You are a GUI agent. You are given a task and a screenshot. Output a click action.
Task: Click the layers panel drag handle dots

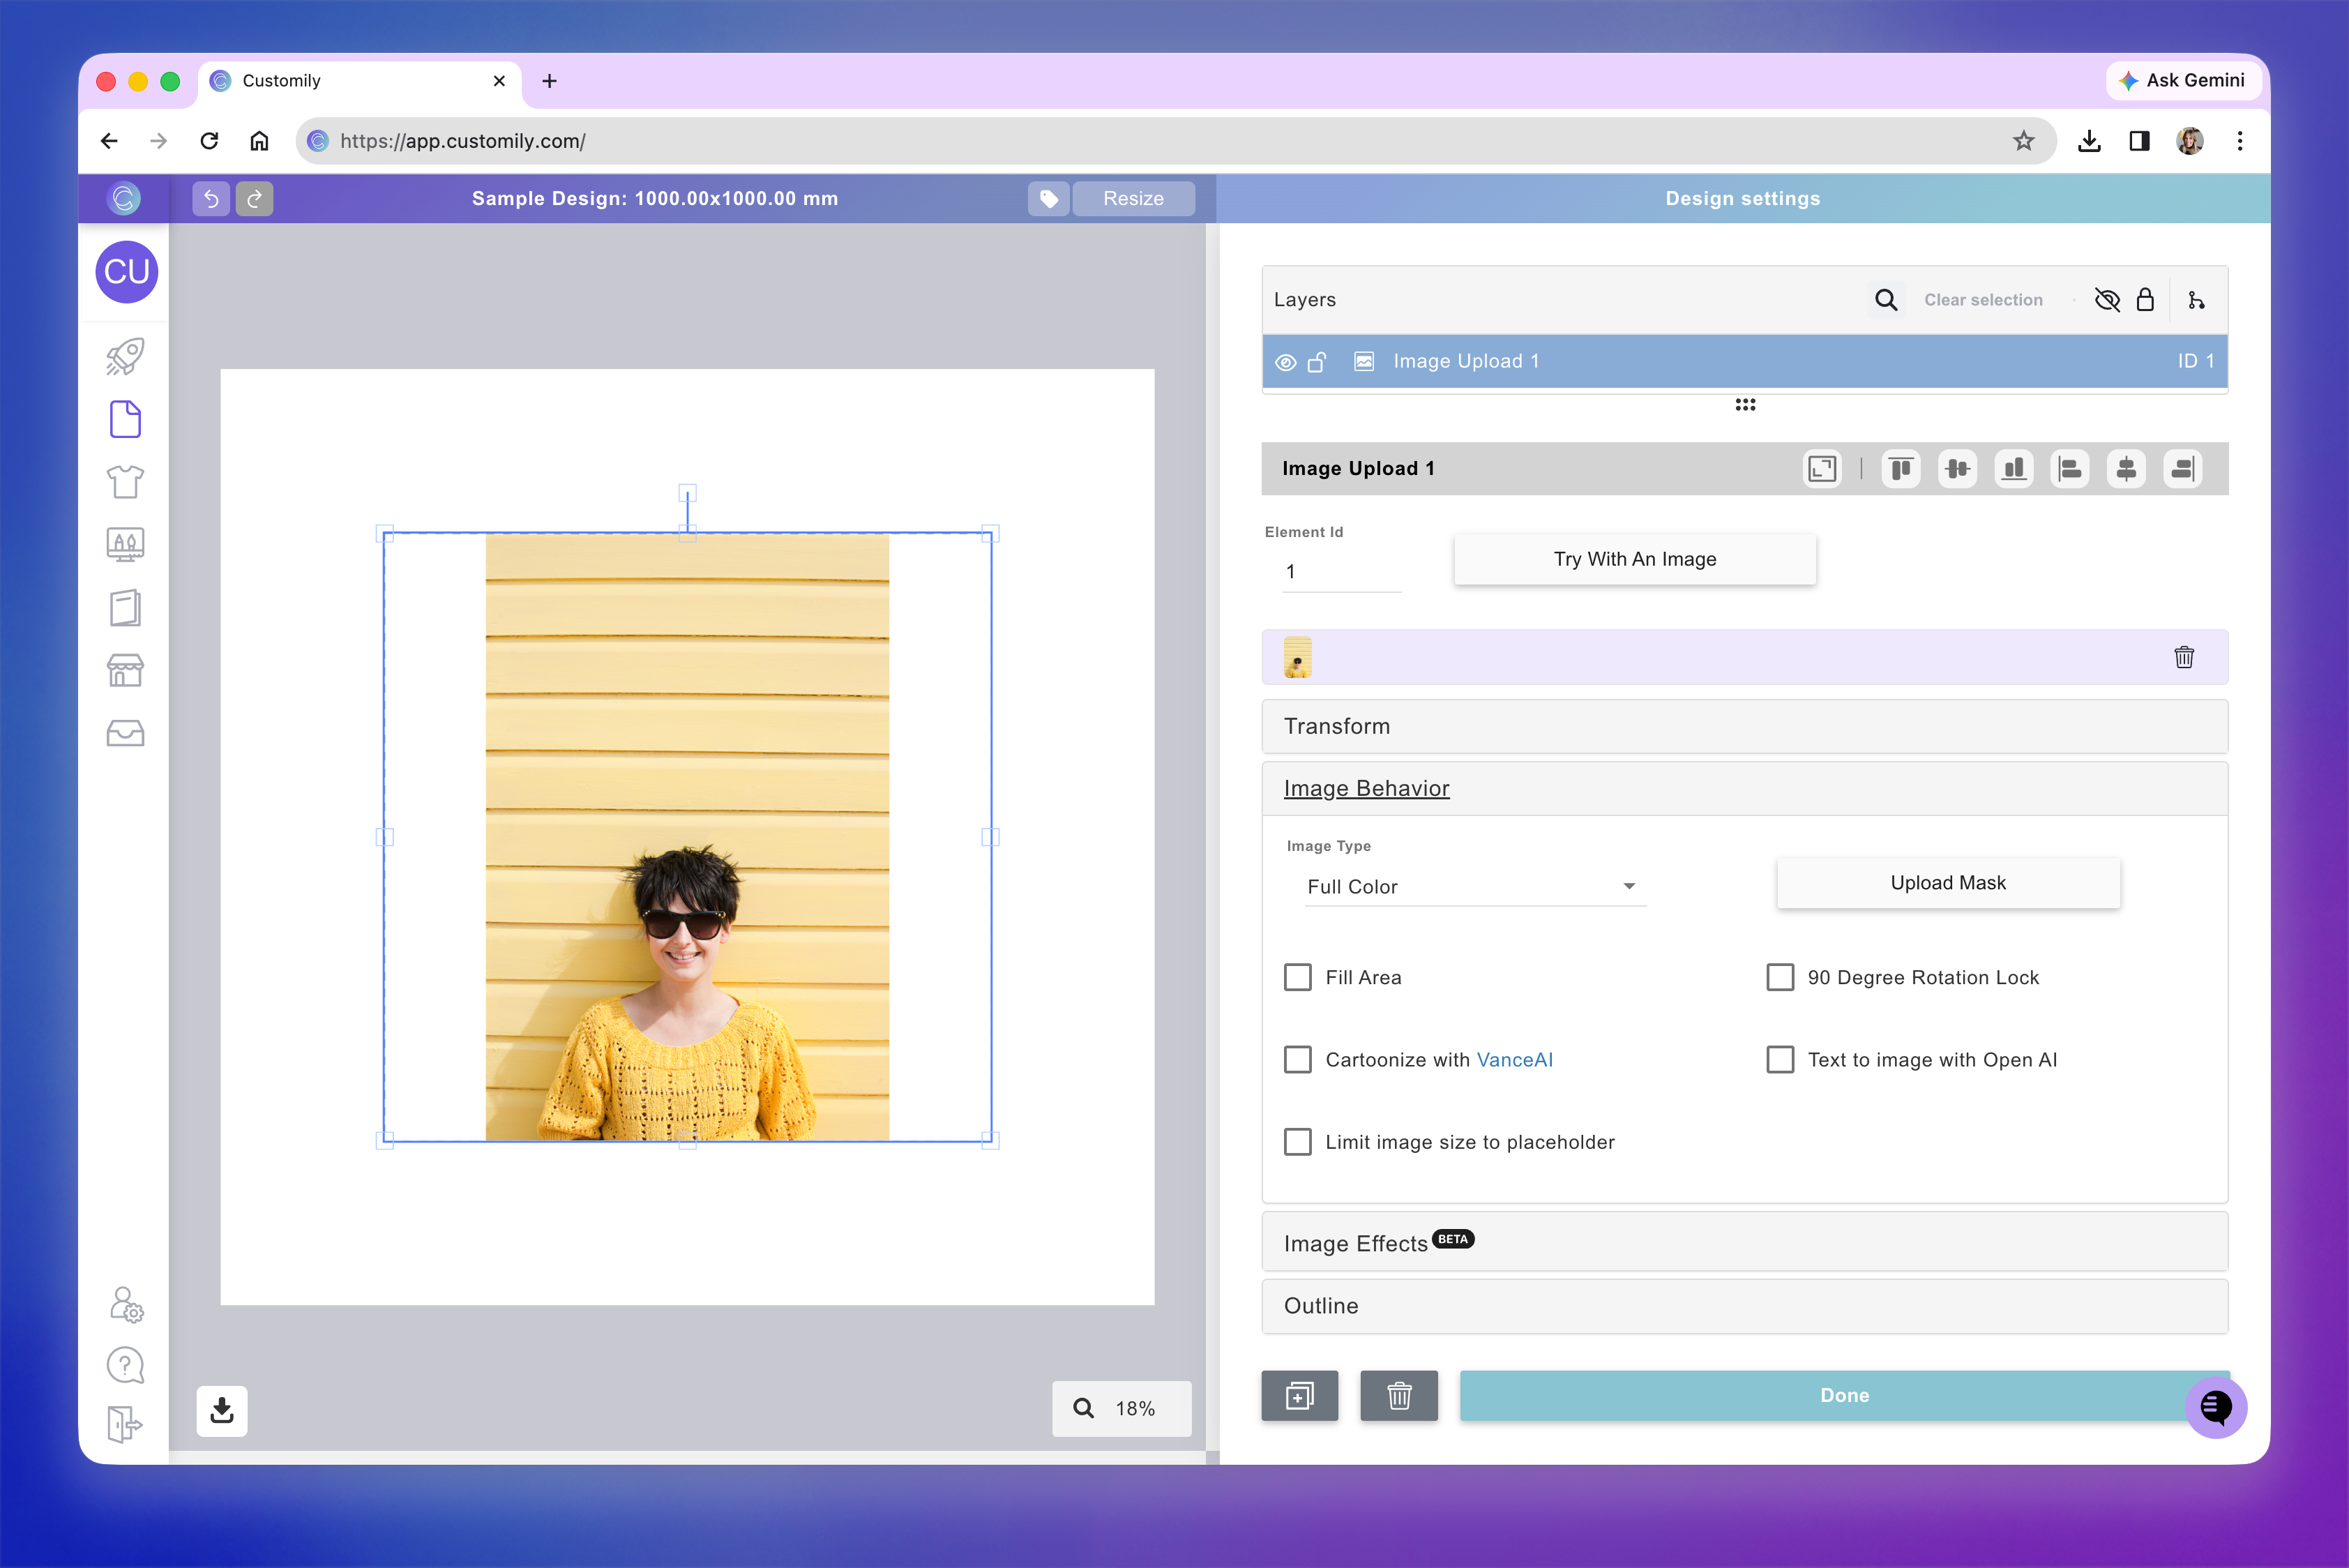[1745, 404]
